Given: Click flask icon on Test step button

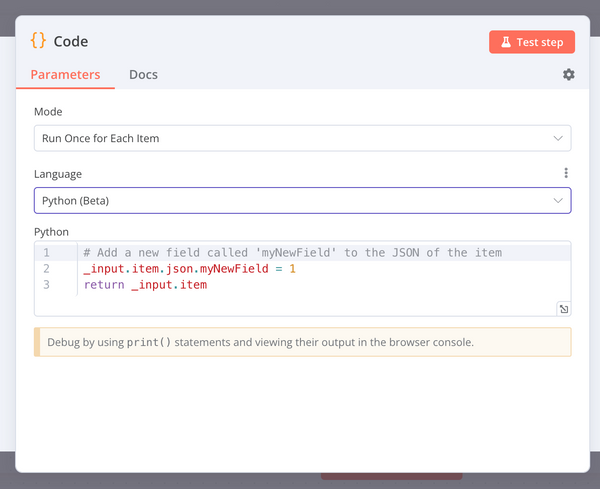Looking at the screenshot, I should point(506,42).
